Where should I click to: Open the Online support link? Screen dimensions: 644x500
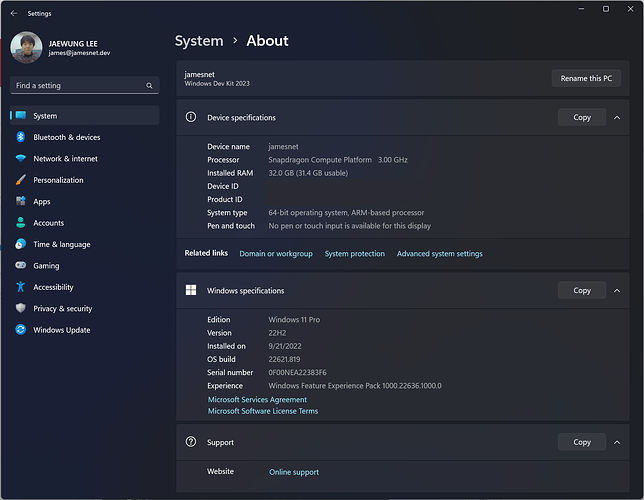(x=294, y=472)
